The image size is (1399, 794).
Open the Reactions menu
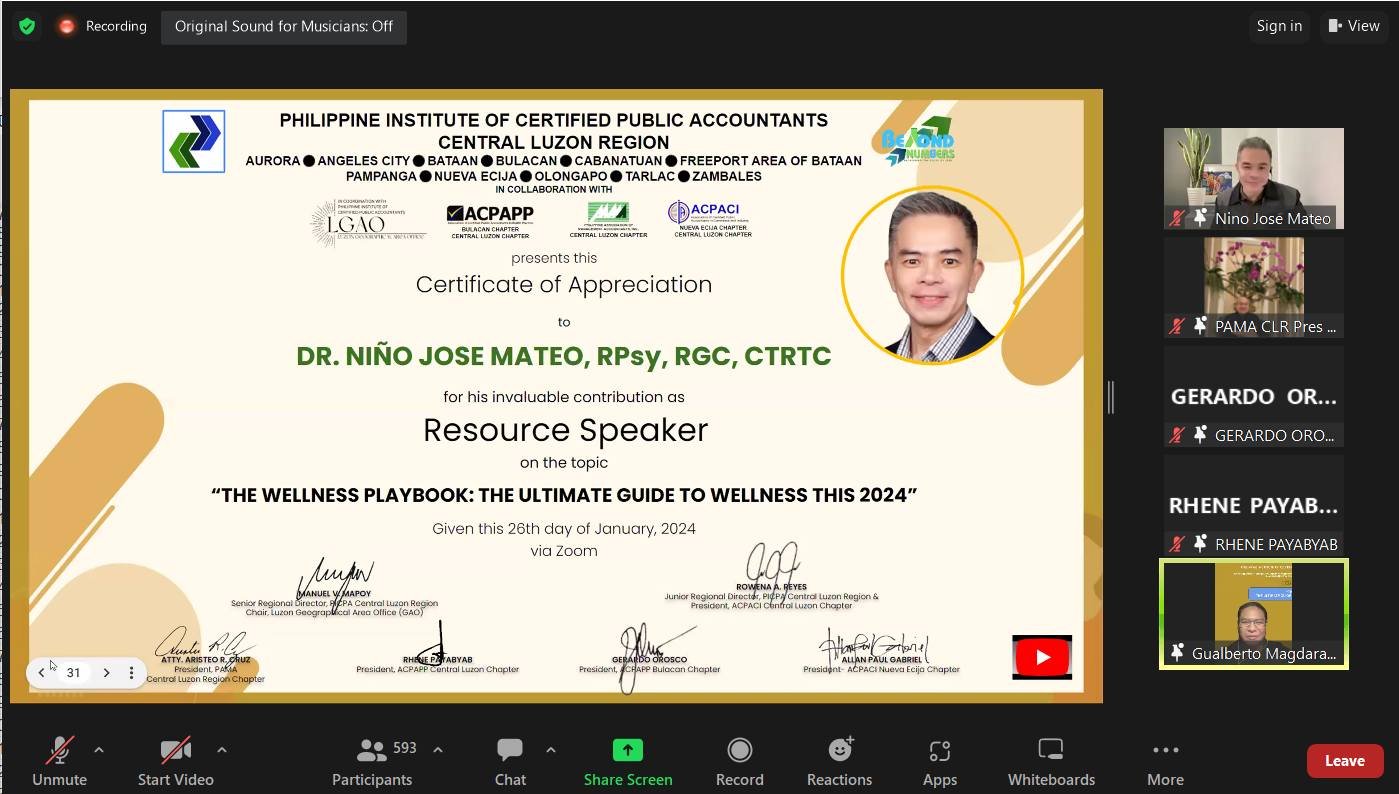point(839,762)
